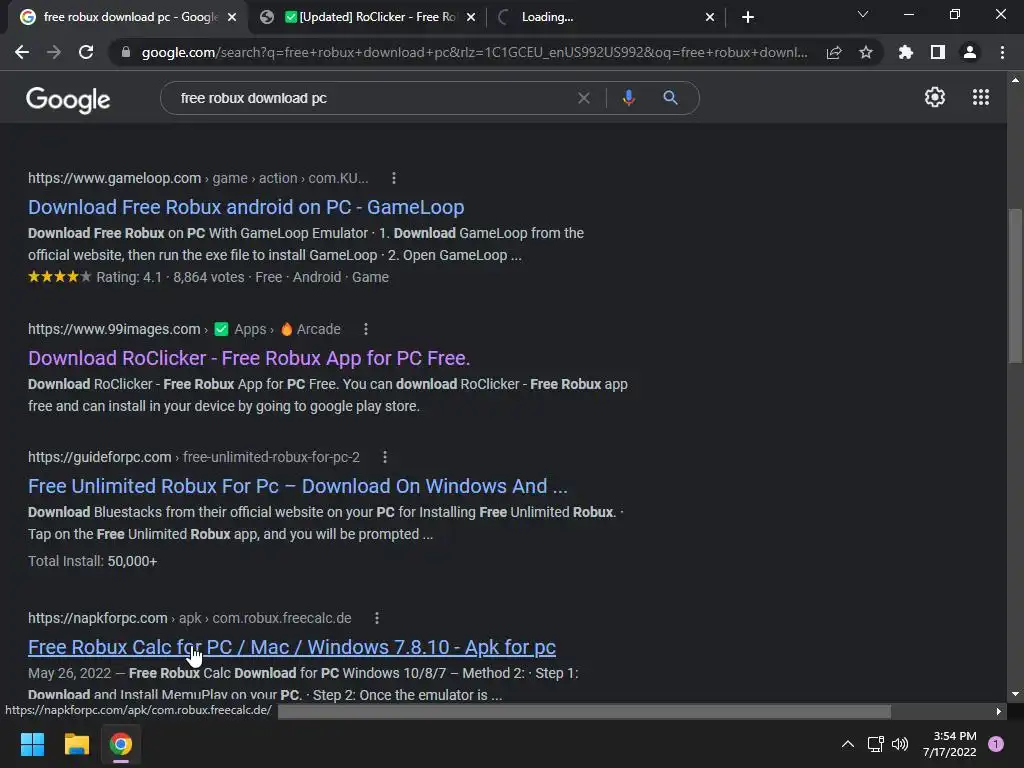Image resolution: width=1024 pixels, height=768 pixels.
Task: Bookmark this page with the star
Action: click(865, 52)
